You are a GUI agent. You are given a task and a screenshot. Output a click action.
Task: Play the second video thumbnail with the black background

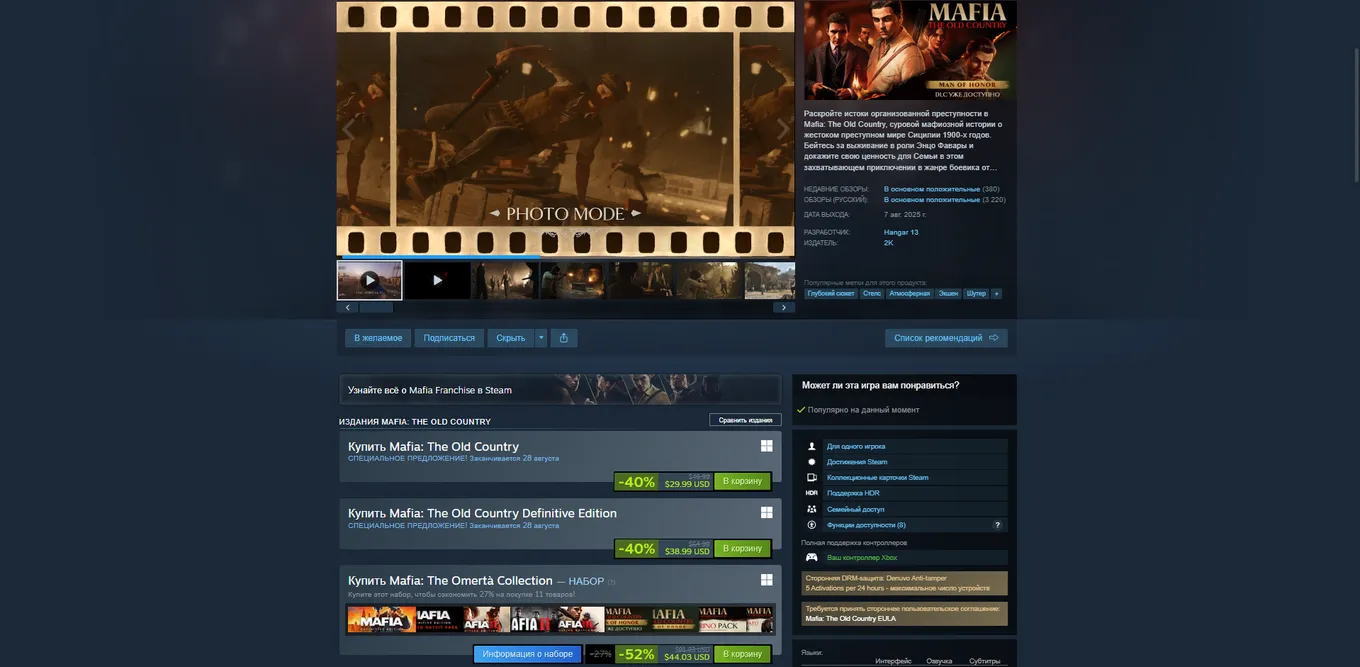(437, 280)
